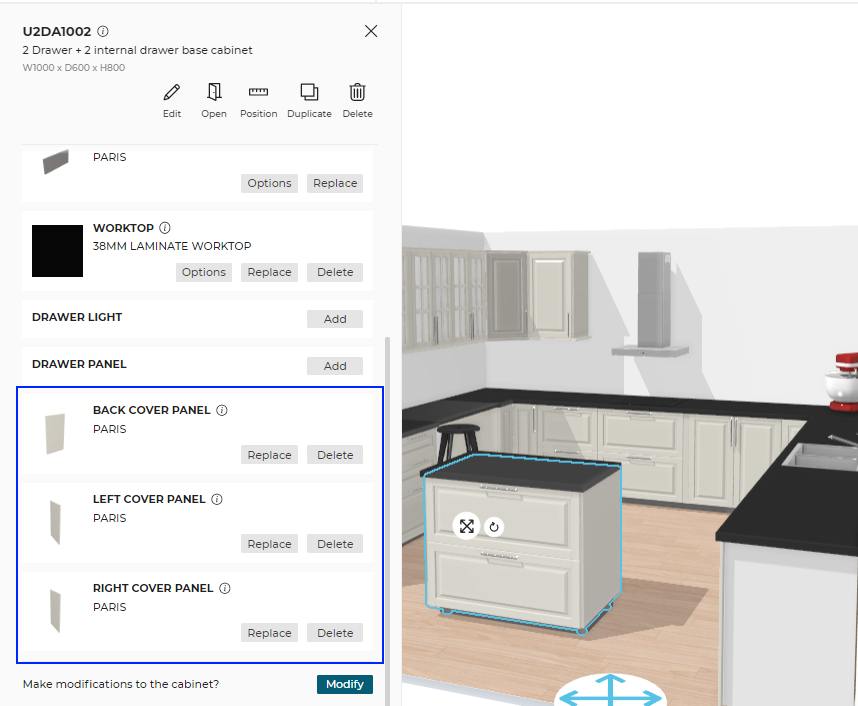
Task: Select the Position ruler icon
Action: point(259,93)
